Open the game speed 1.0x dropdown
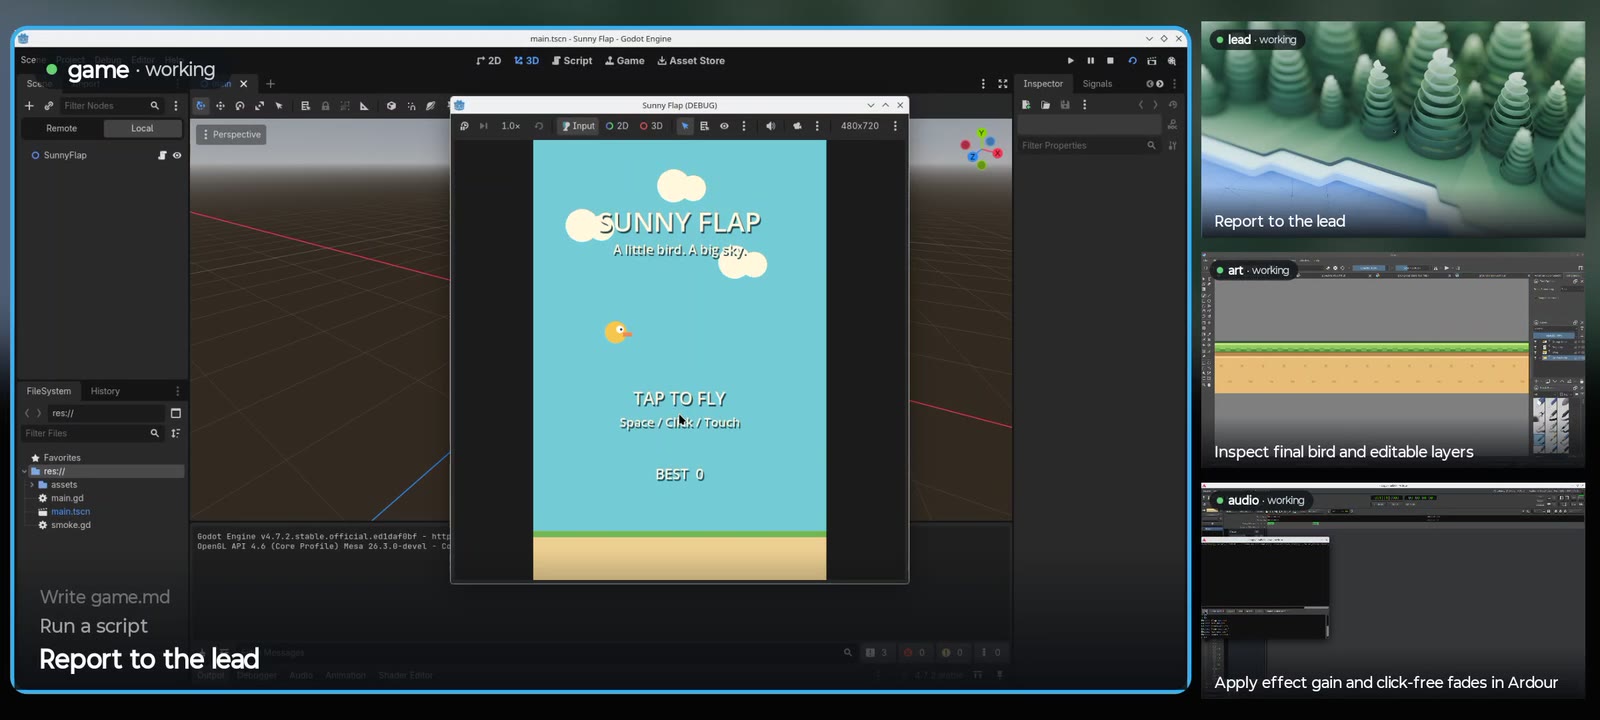 click(x=510, y=126)
